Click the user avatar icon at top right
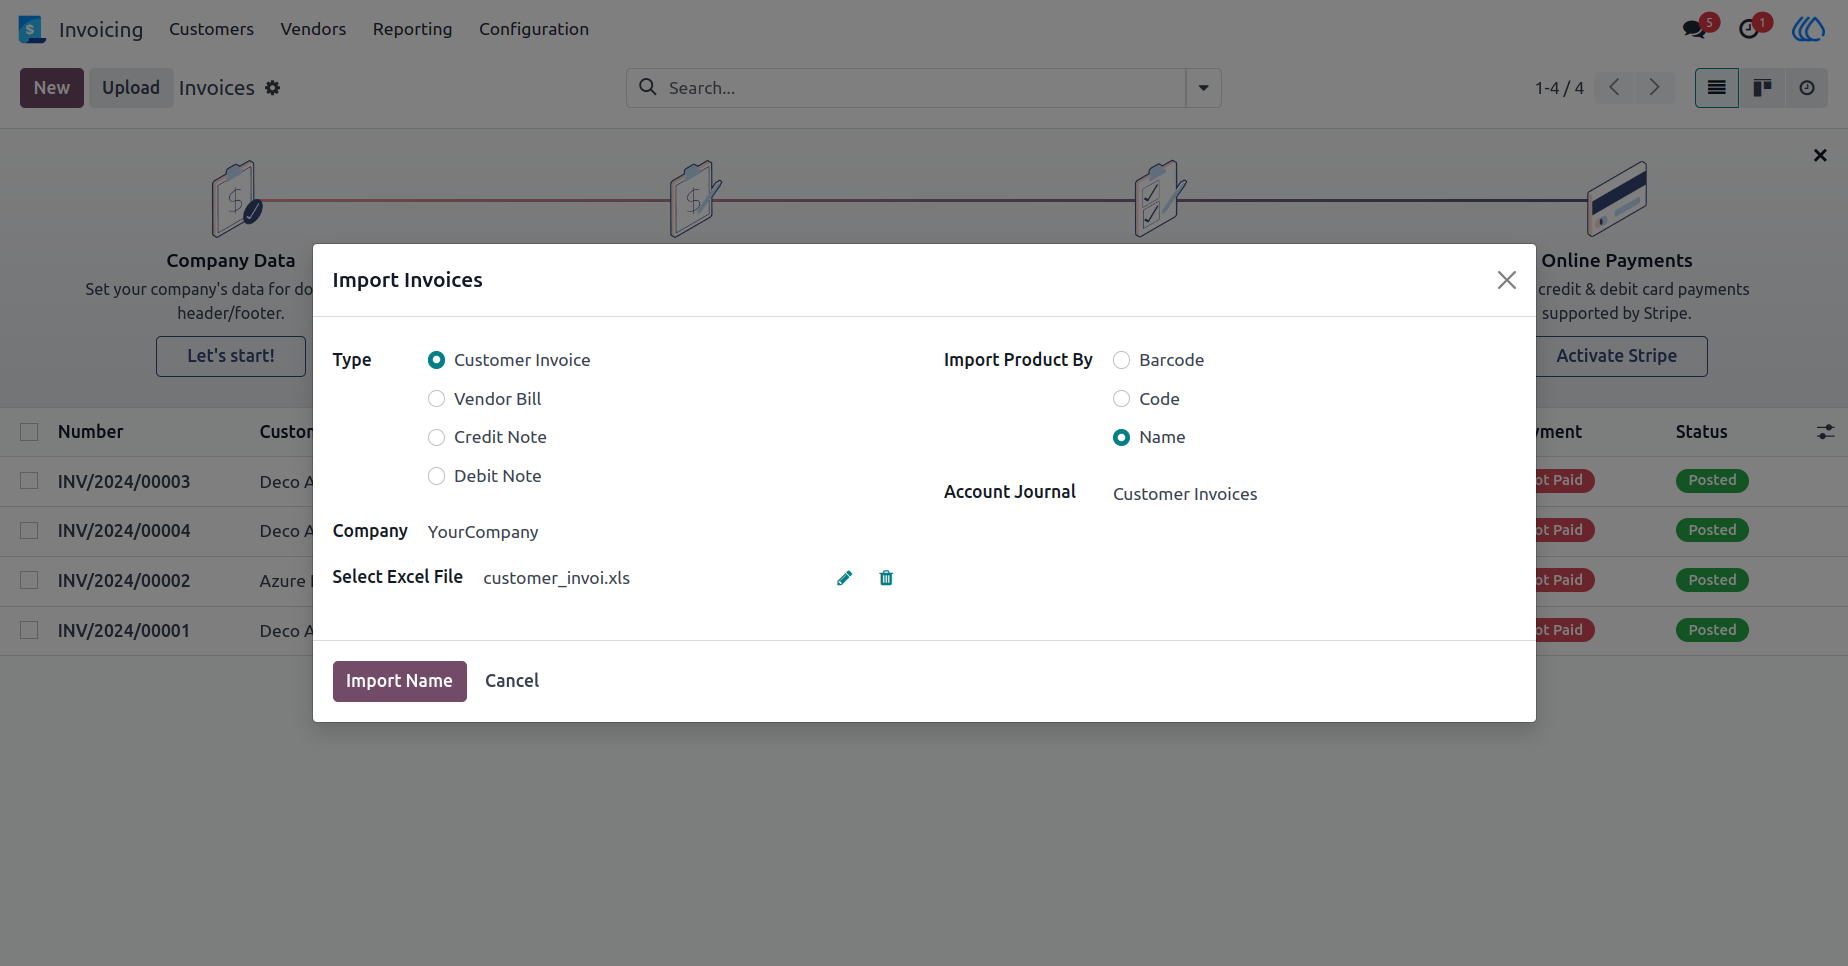 (x=1808, y=29)
